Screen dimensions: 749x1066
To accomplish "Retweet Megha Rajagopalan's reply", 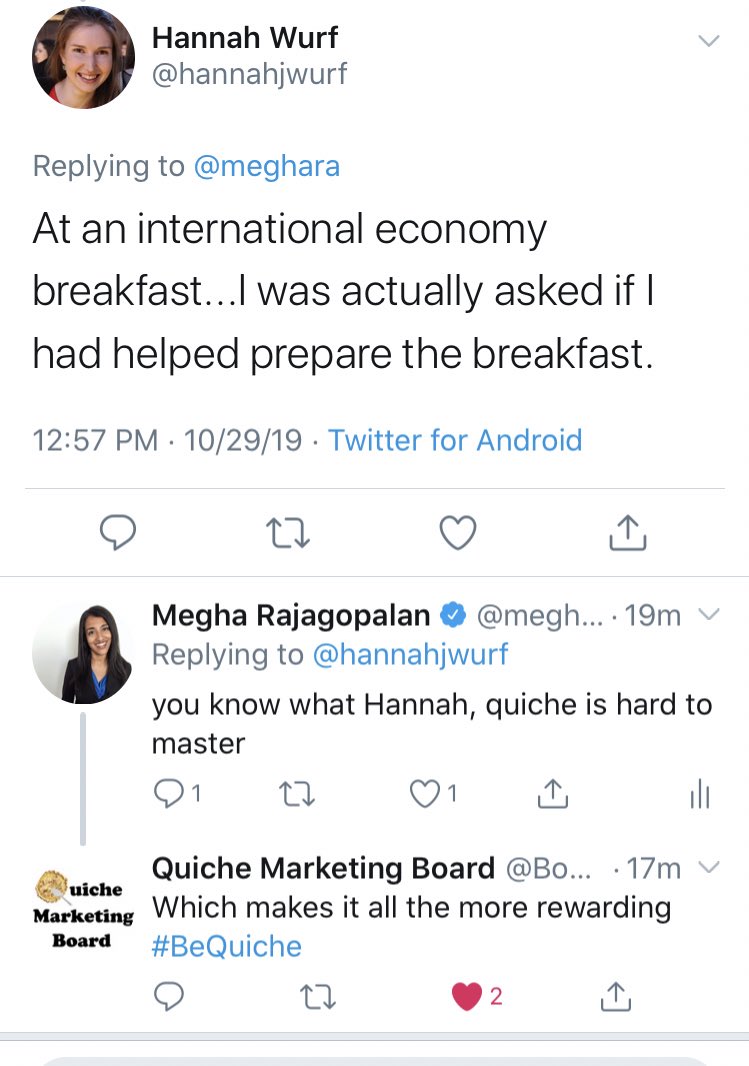I will (x=291, y=794).
